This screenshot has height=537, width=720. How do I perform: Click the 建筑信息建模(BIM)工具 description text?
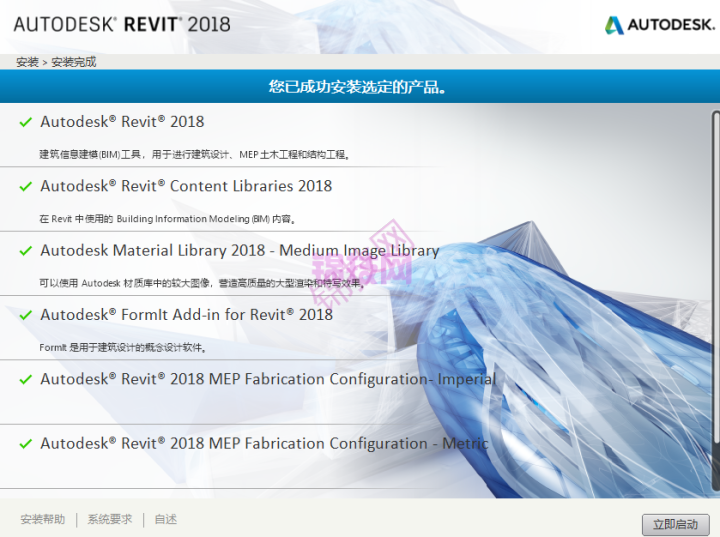coord(194,154)
